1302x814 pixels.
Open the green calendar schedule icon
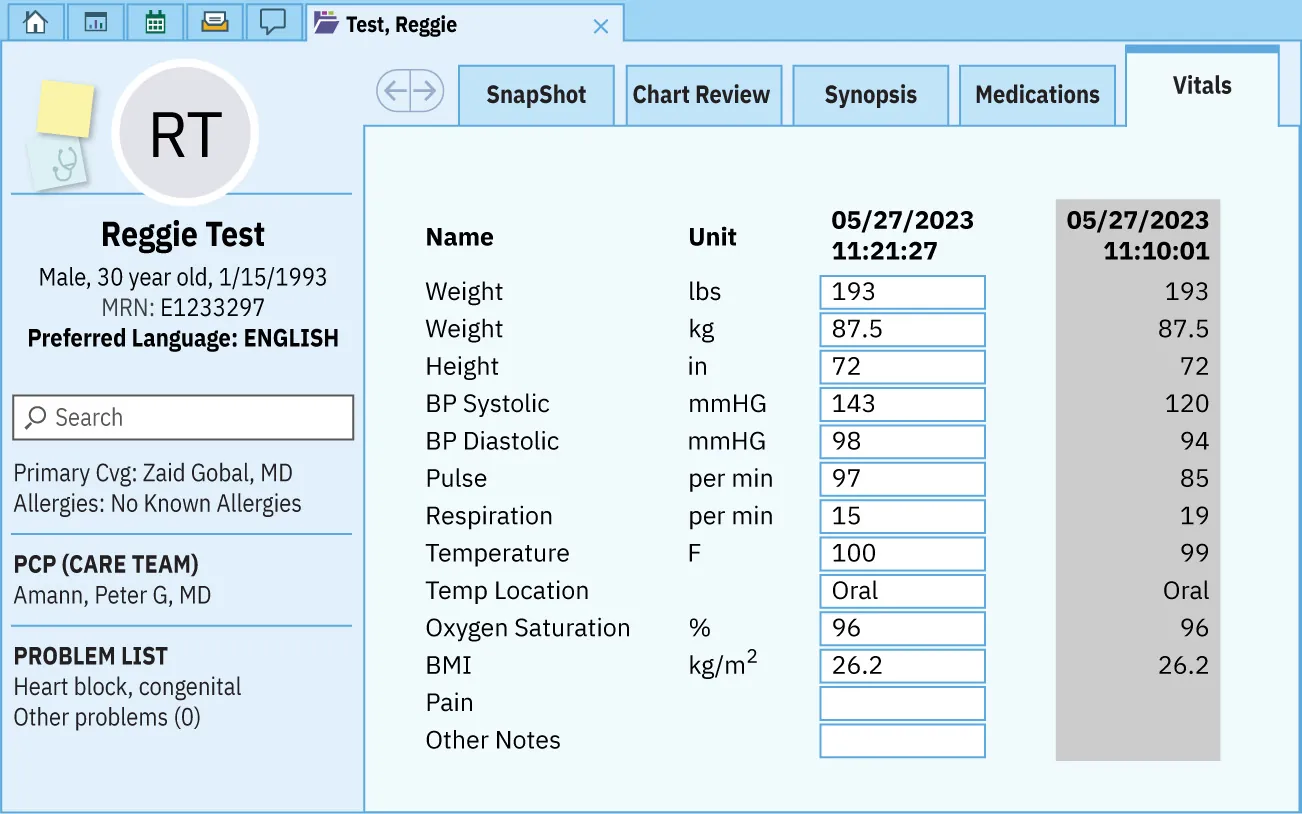click(x=155, y=21)
